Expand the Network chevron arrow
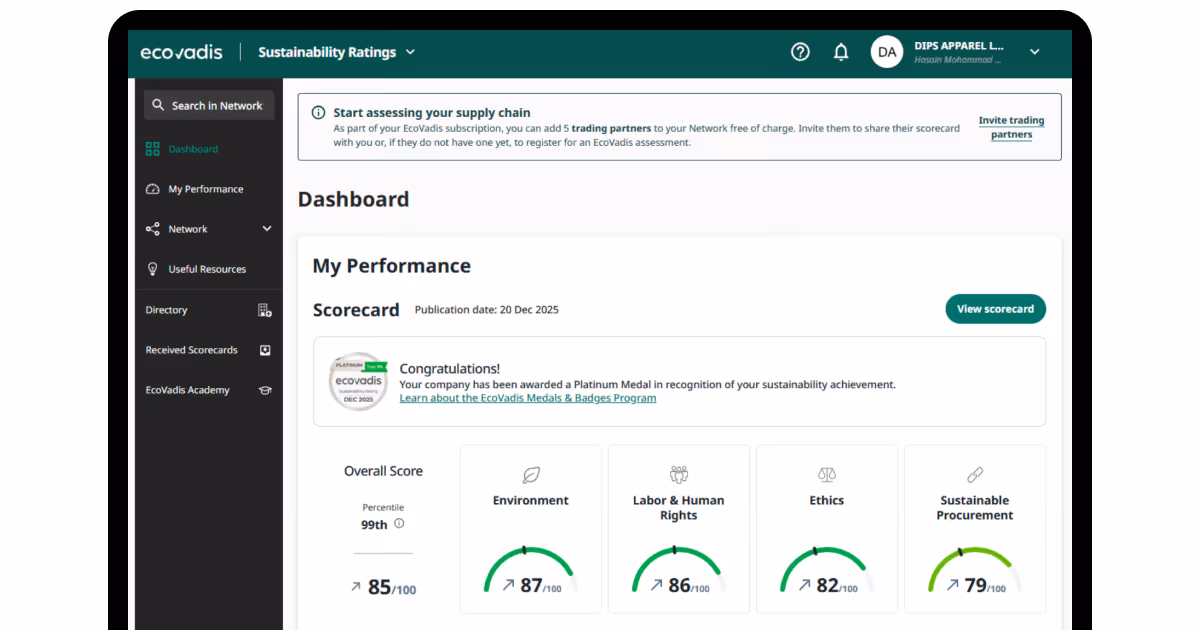 coord(267,229)
